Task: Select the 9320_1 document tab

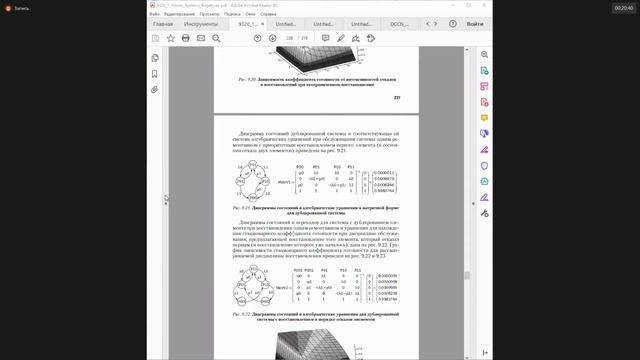Action: [247, 24]
